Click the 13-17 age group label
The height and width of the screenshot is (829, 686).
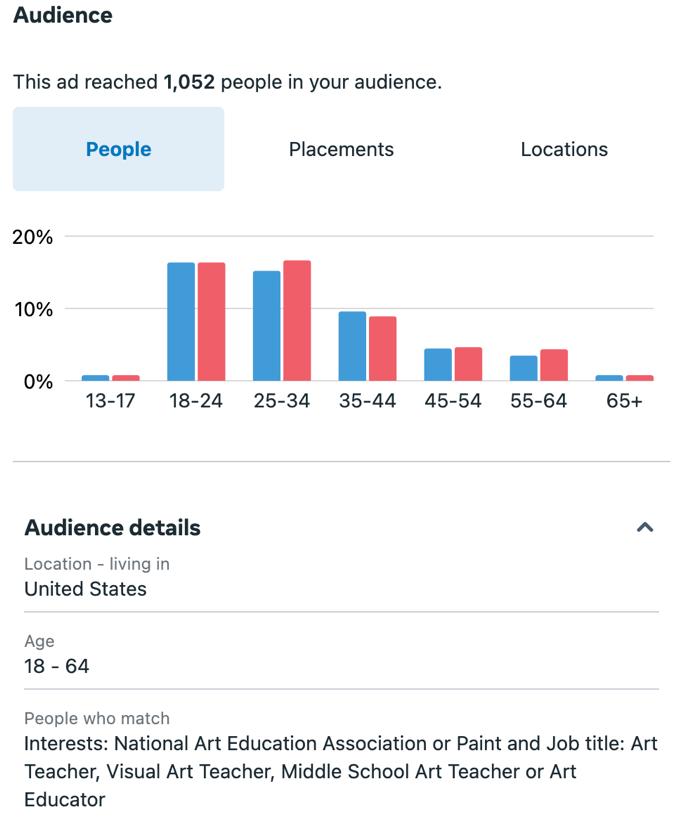[x=110, y=401]
